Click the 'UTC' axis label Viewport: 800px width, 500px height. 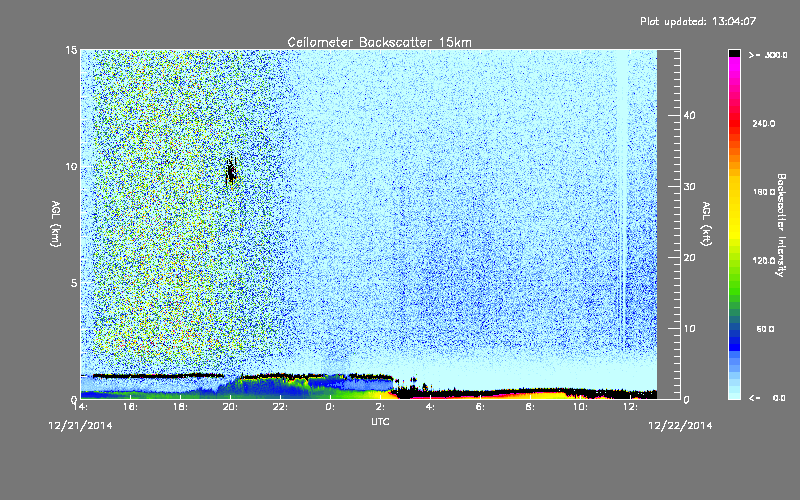coord(380,422)
